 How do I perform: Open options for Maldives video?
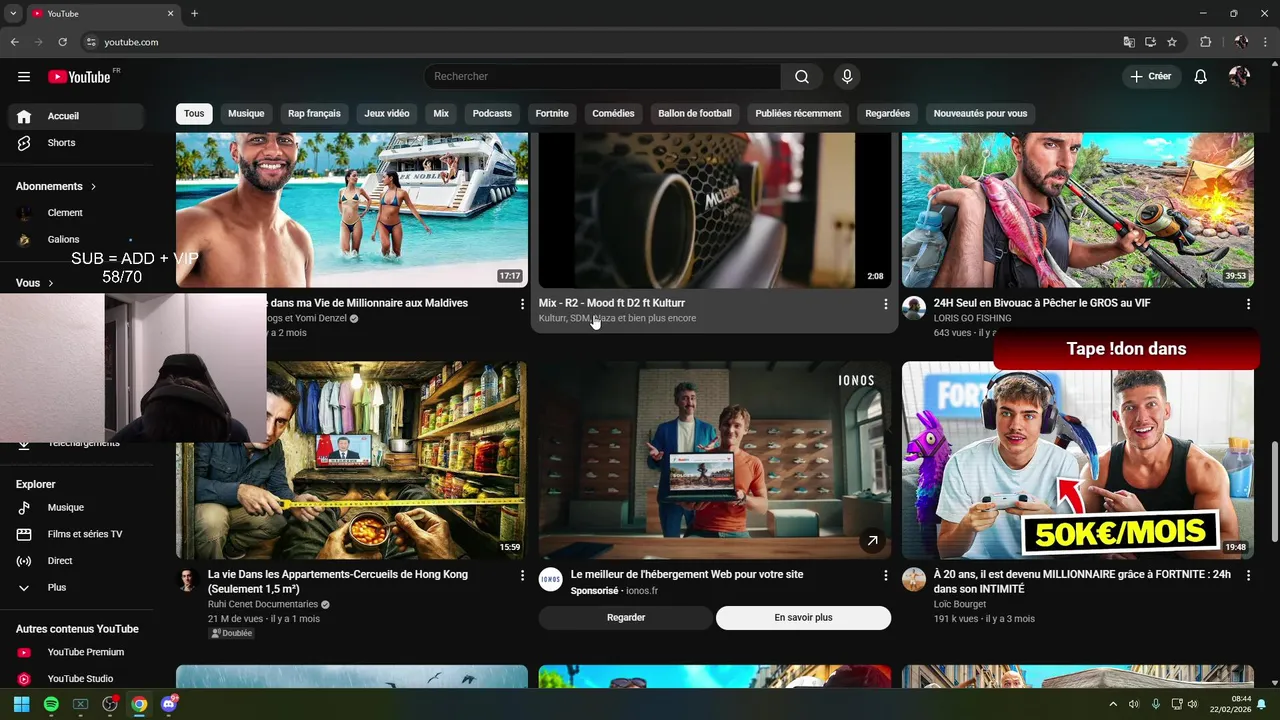[x=522, y=303]
